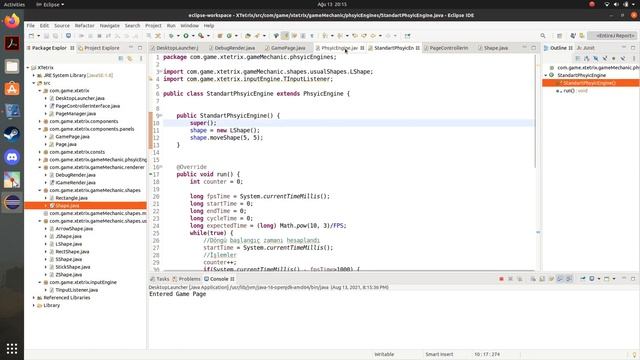
Task: Expand JRE System Library node
Action: 34,76
